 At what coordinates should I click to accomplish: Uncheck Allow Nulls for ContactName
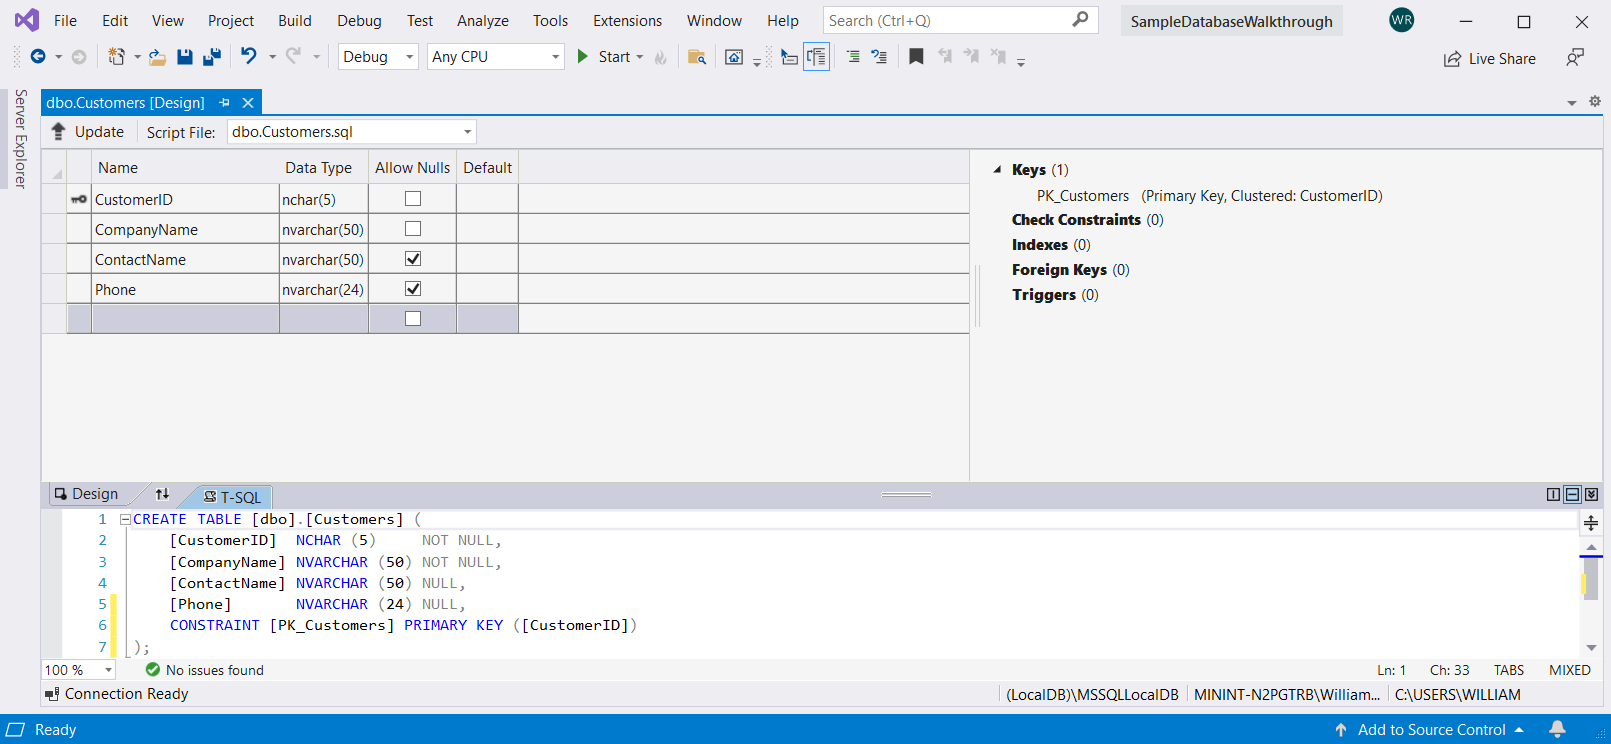coord(413,259)
